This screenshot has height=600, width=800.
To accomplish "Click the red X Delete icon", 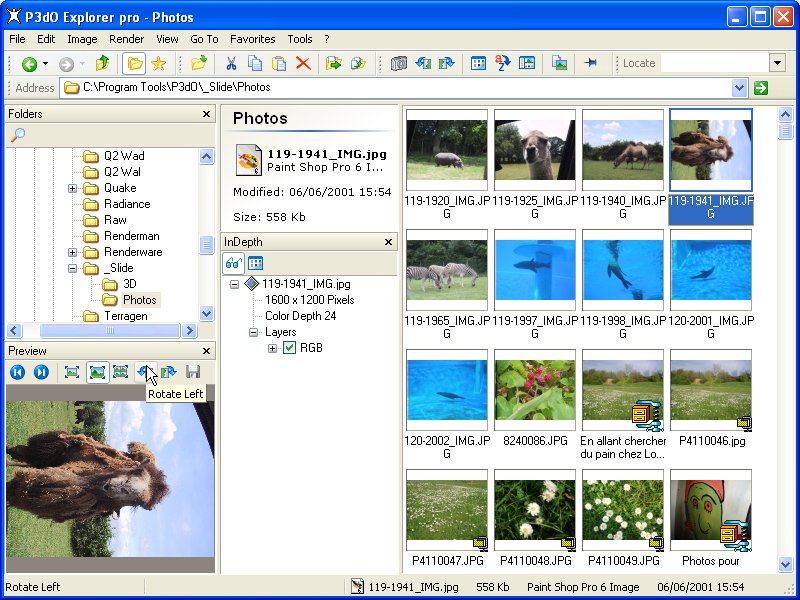I will click(303, 63).
